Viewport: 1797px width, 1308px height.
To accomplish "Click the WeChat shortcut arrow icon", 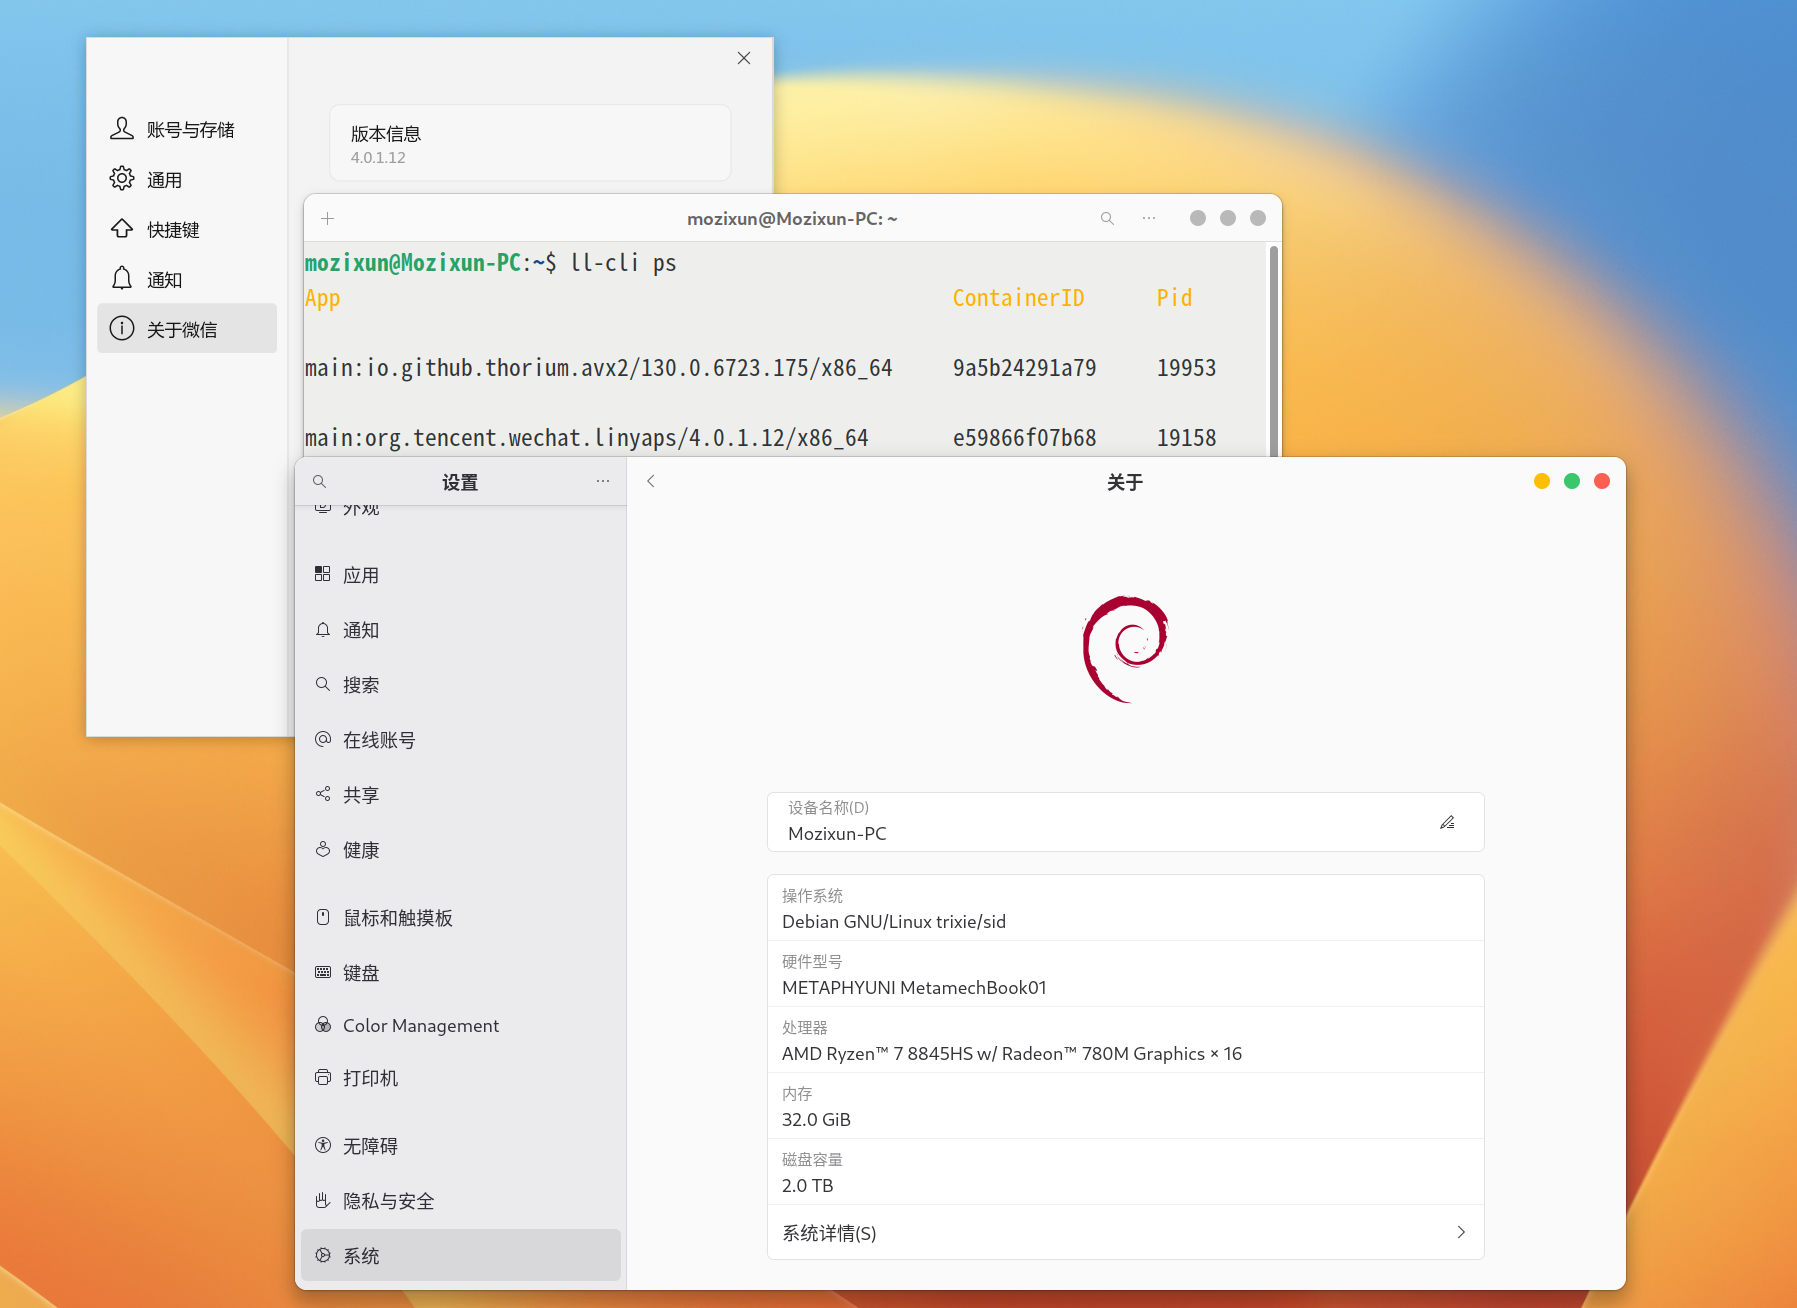I will click(122, 228).
